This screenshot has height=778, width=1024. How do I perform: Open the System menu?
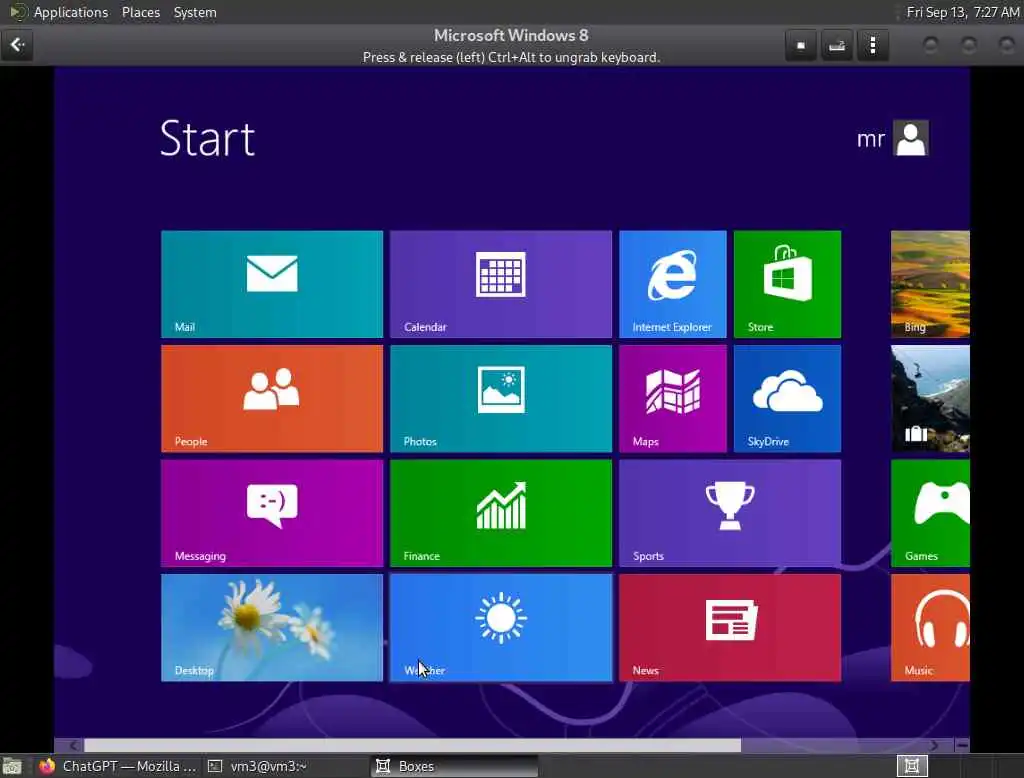point(195,12)
